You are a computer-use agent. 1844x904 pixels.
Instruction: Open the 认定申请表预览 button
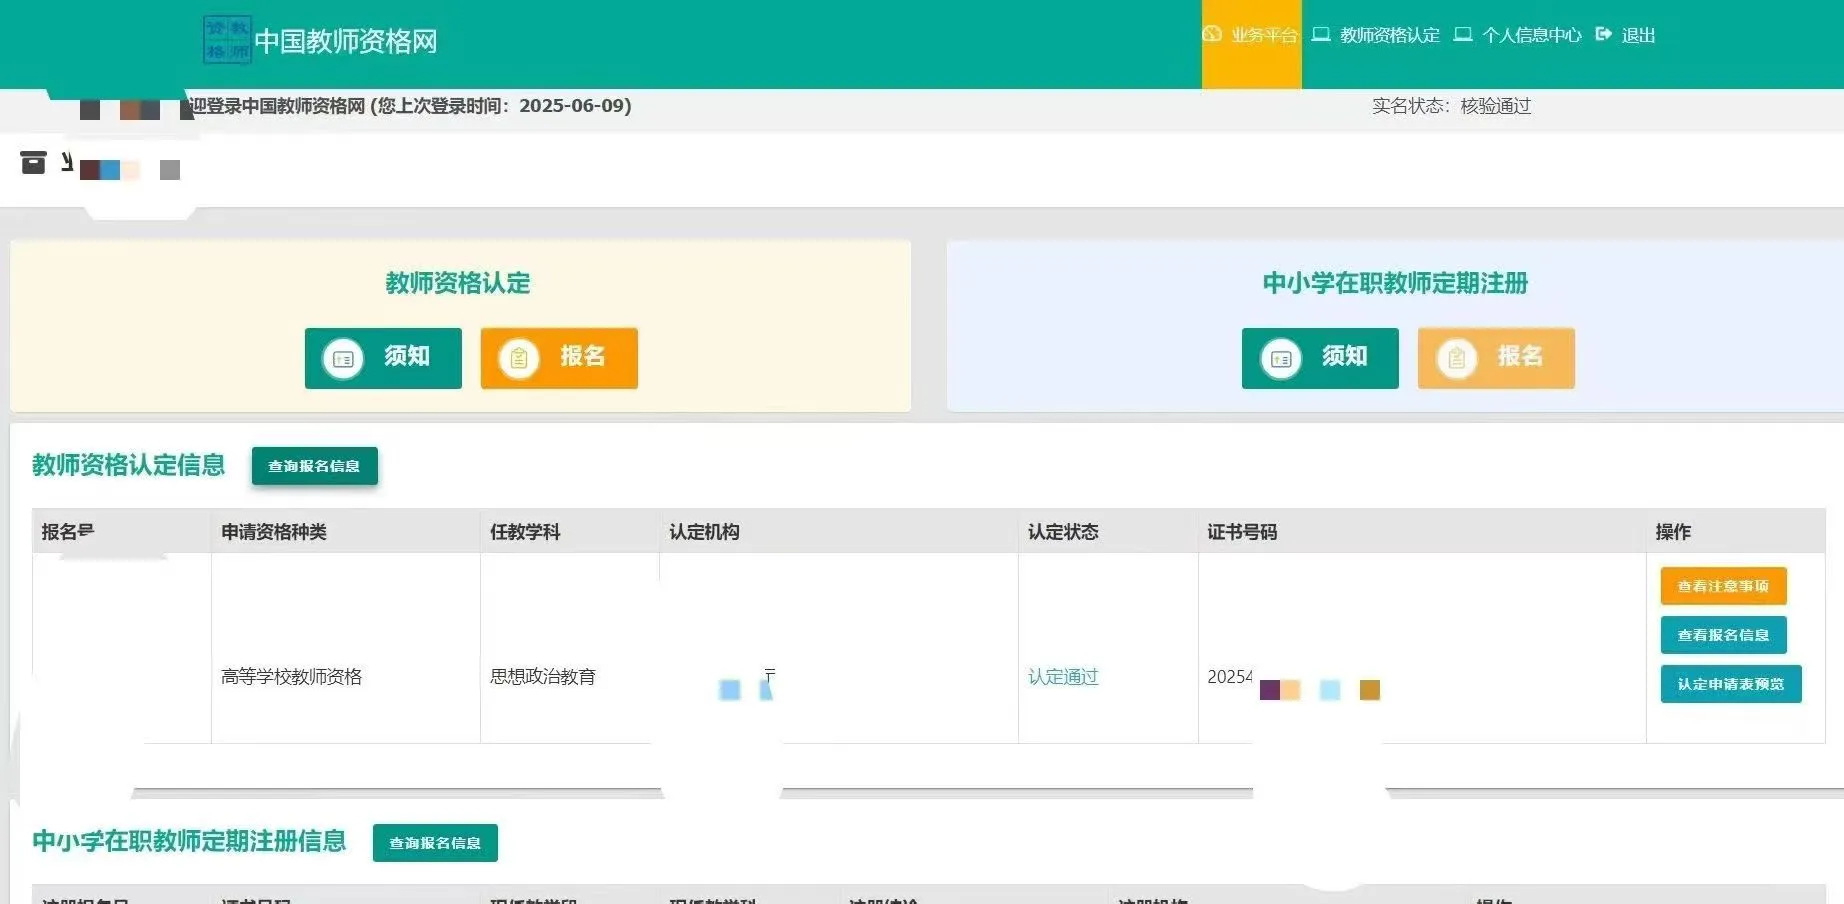click(x=1730, y=684)
